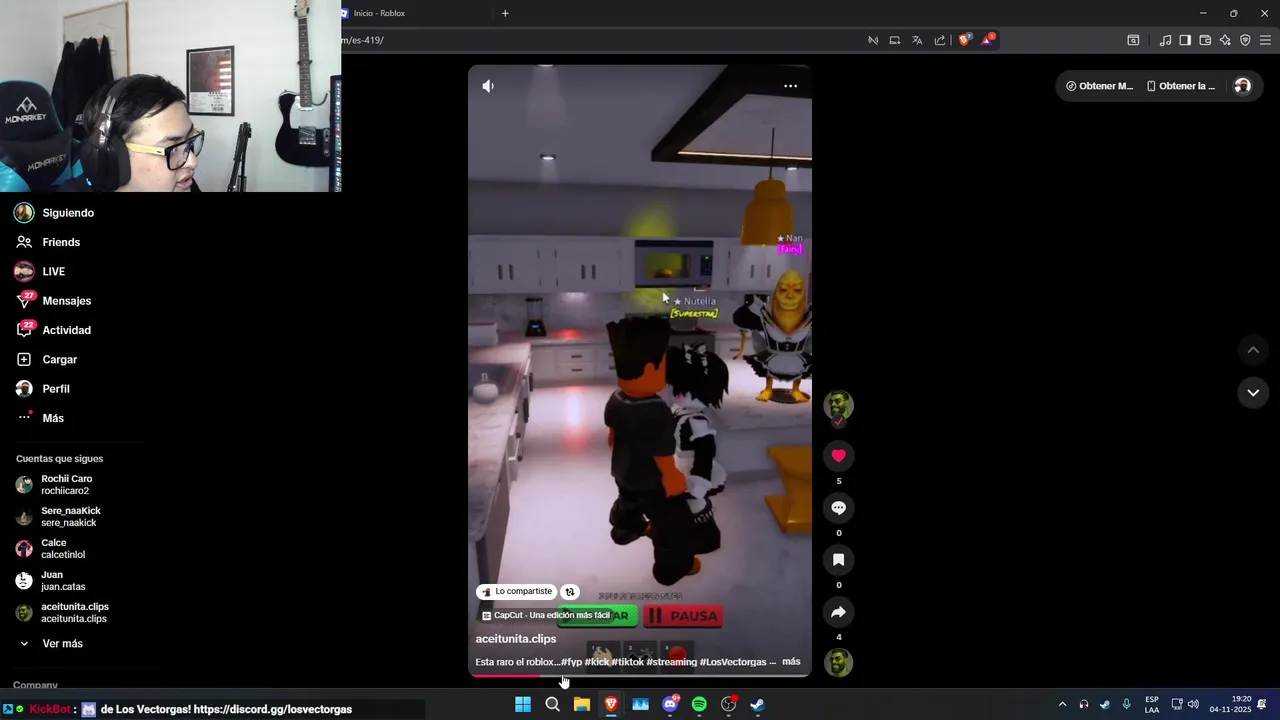Show hidden system tray icons chevron
Image resolution: width=1280 pixels, height=720 pixels.
point(1062,704)
